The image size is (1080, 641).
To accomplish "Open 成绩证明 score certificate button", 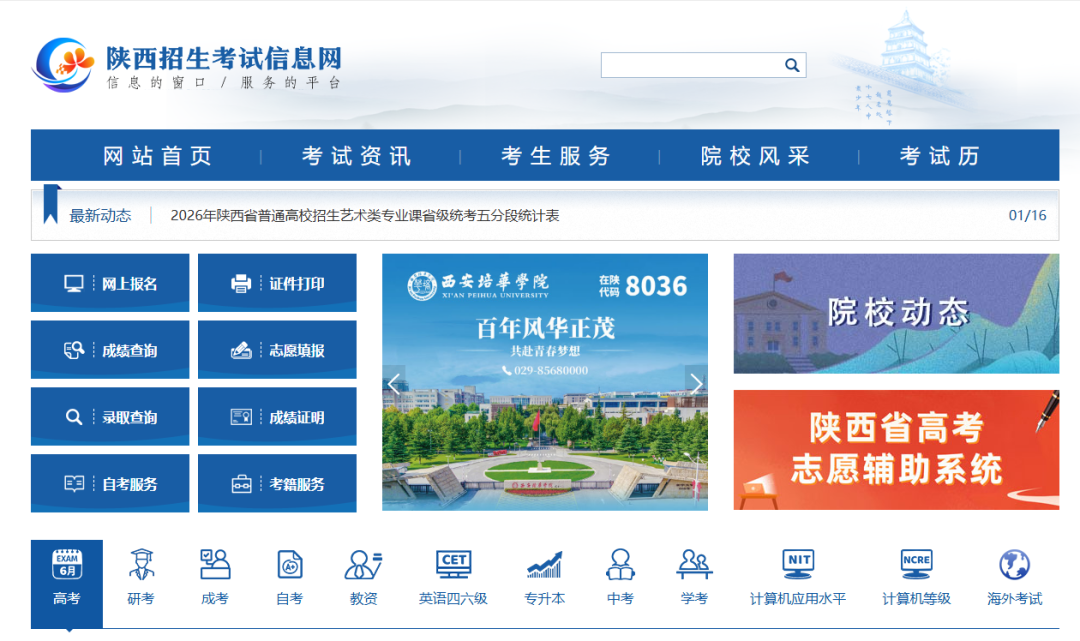I will tap(277, 417).
